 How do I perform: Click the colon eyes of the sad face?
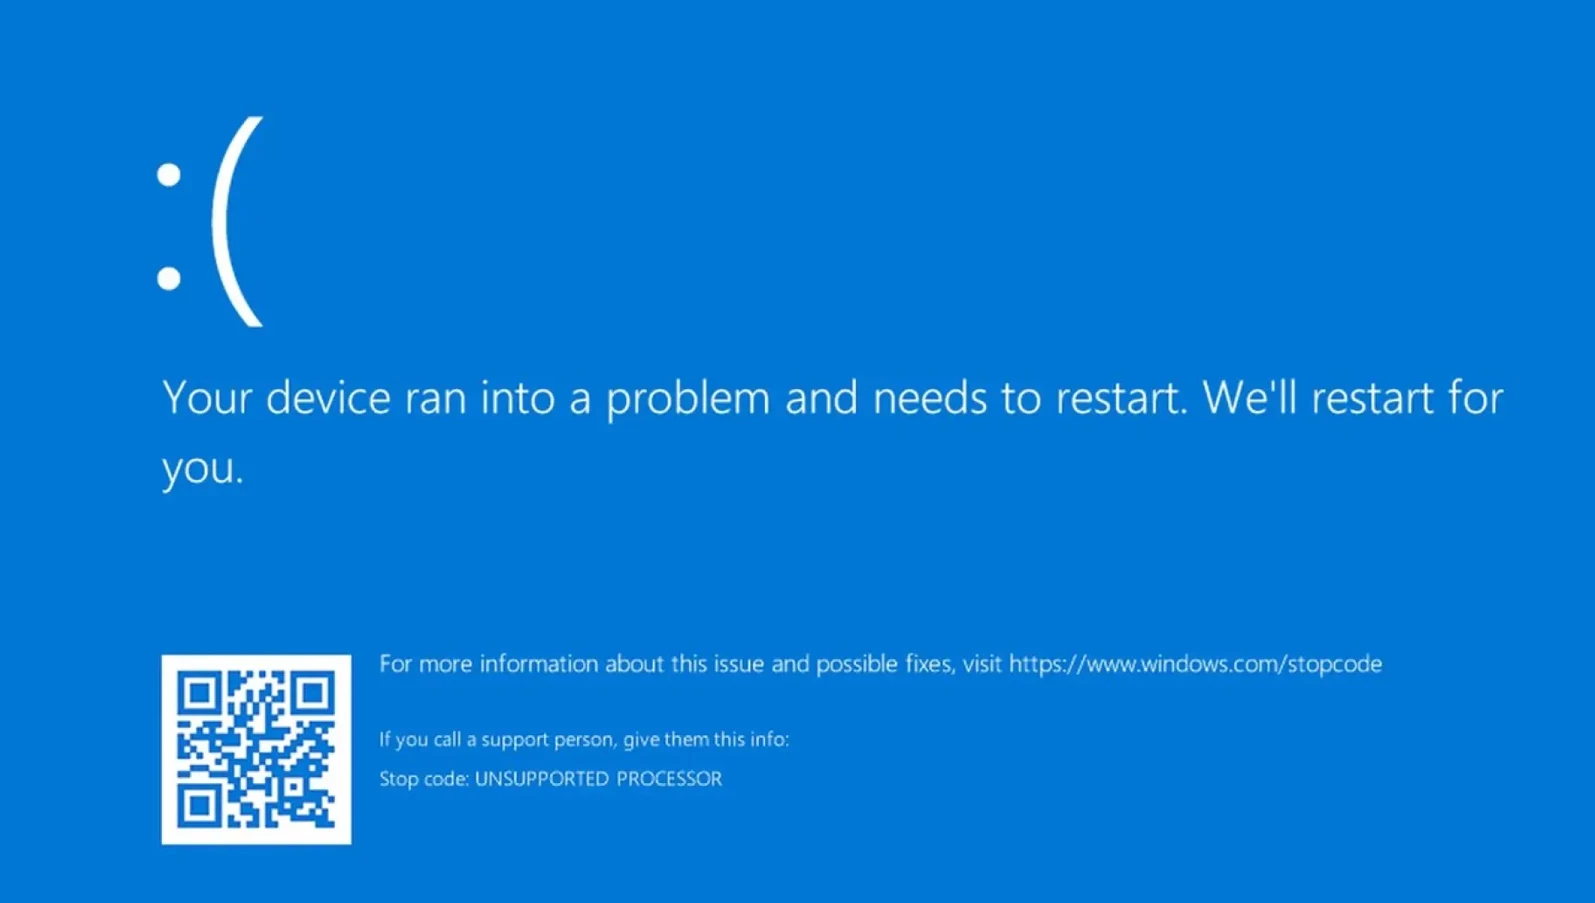point(169,226)
